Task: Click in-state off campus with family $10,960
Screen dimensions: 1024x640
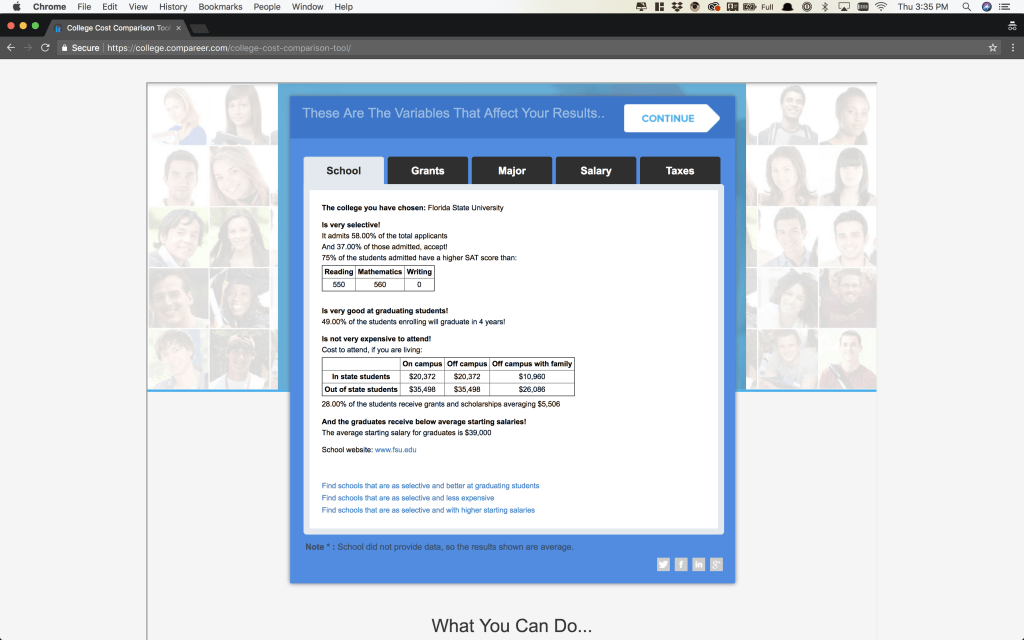Action: tap(532, 377)
